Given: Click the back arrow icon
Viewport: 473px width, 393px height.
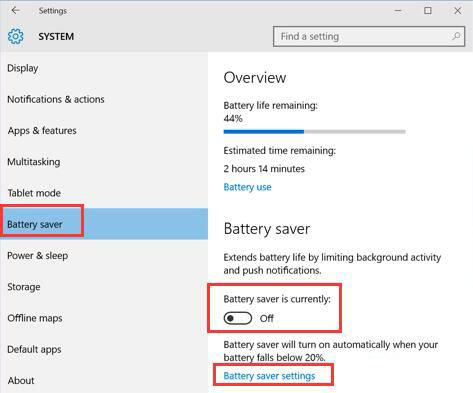Looking at the screenshot, I should [15, 11].
